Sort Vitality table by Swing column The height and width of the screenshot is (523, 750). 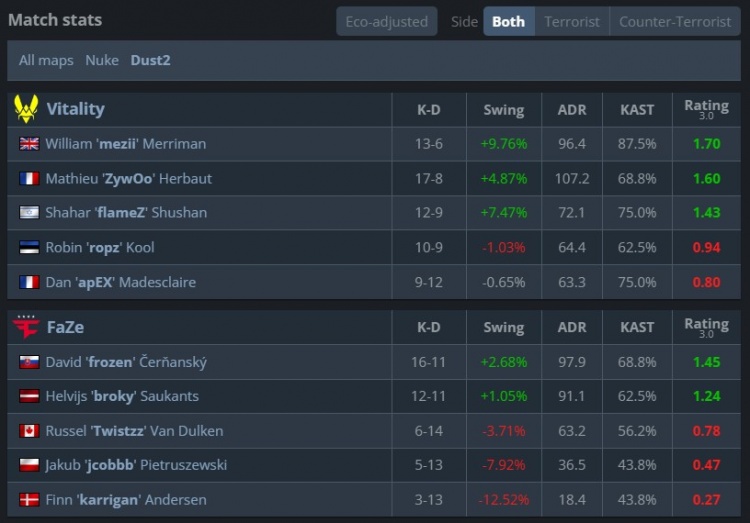(x=503, y=109)
